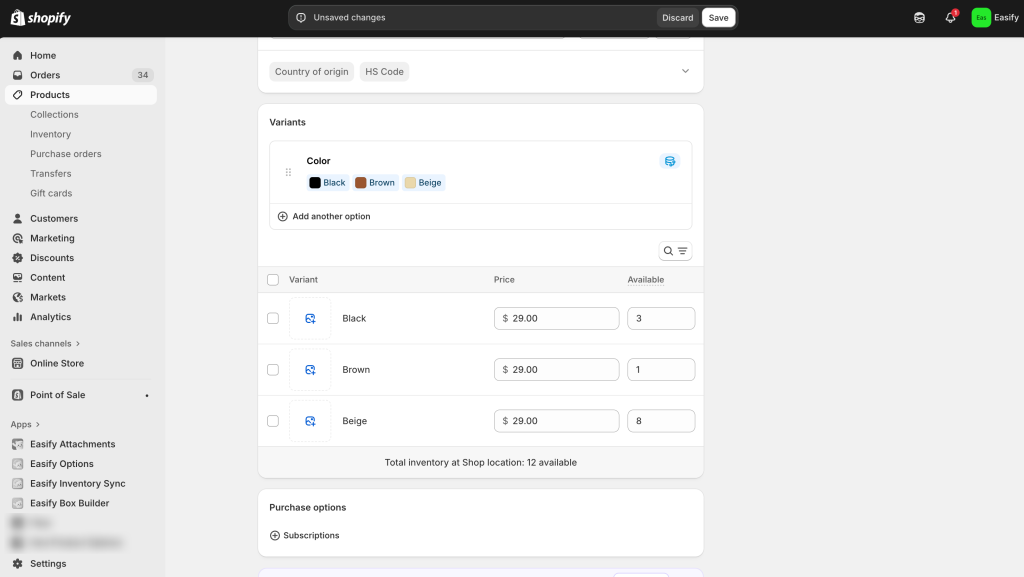
Task: Click the notifications bell icon
Action: 950,18
